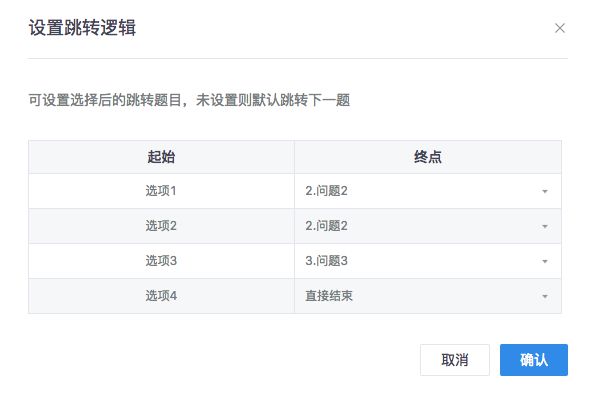Open the 直接结束 destination dropdown
This screenshot has width=596, height=400.
[428, 296]
